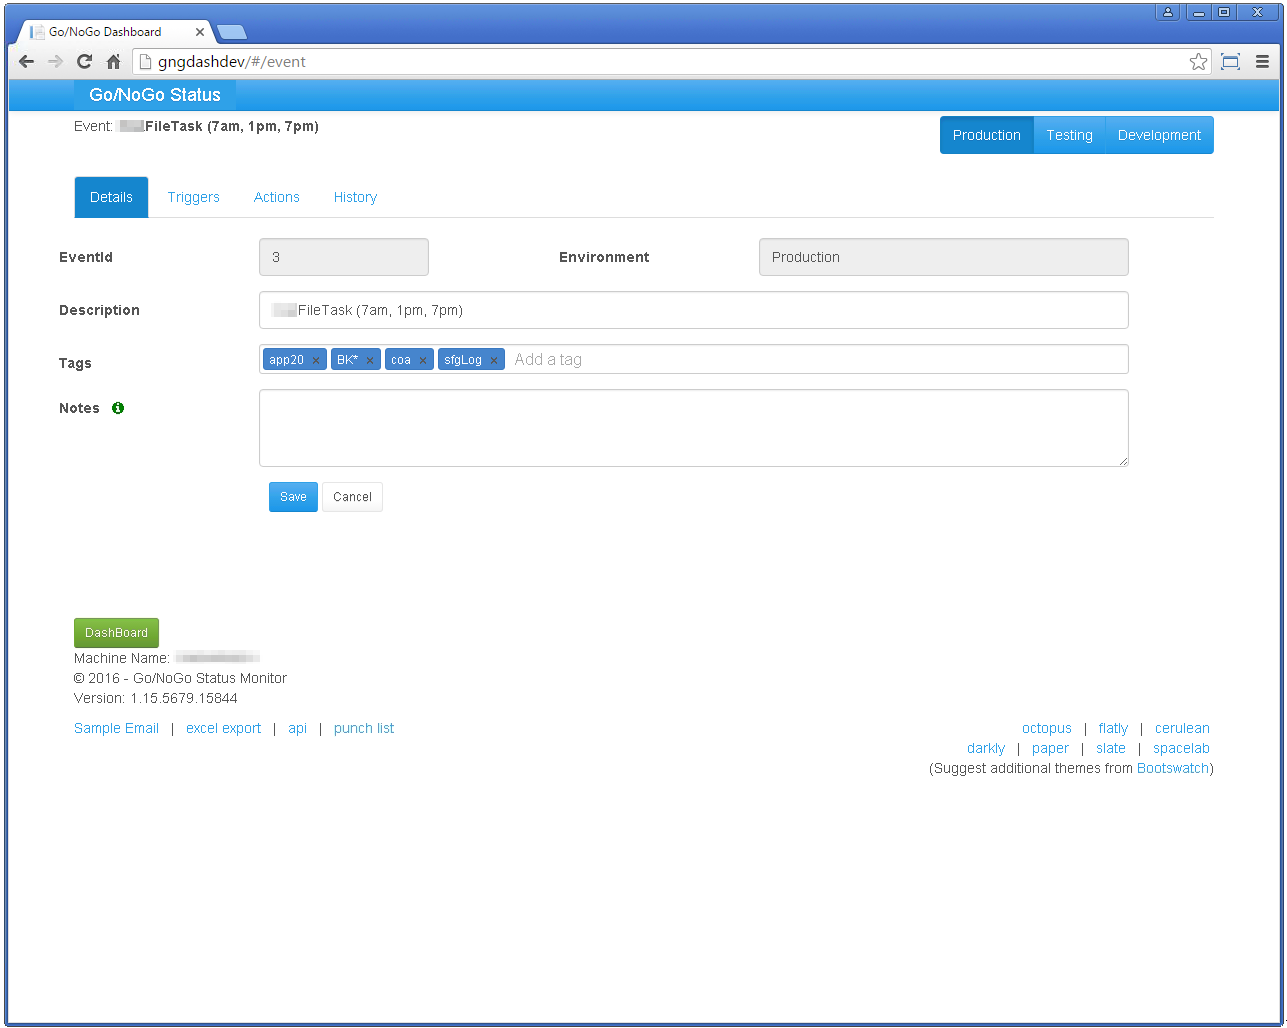
Task: Reload the page in browser
Action: 85,62
